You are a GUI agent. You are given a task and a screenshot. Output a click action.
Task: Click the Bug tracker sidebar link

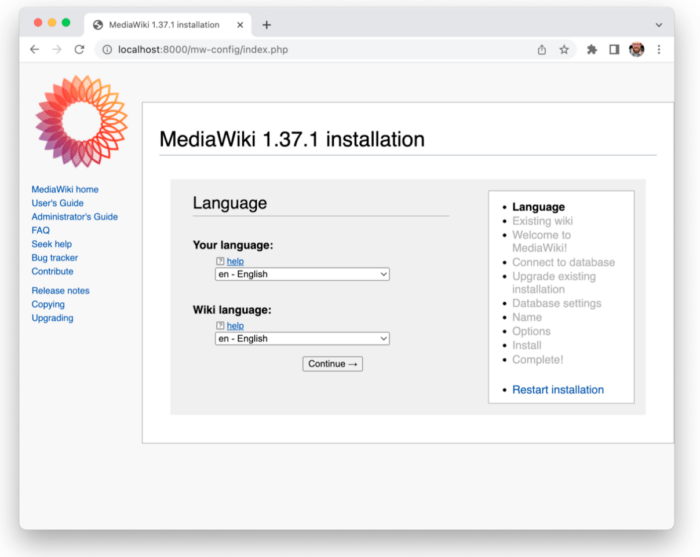[54, 258]
